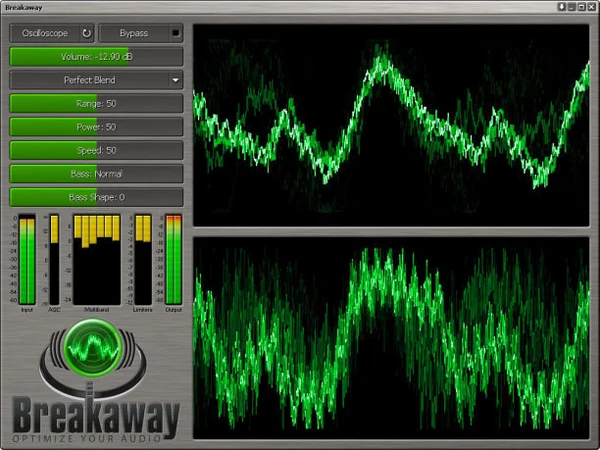Viewport: 600px width, 450px height.
Task: Click the AGC meter
Action: [54, 260]
